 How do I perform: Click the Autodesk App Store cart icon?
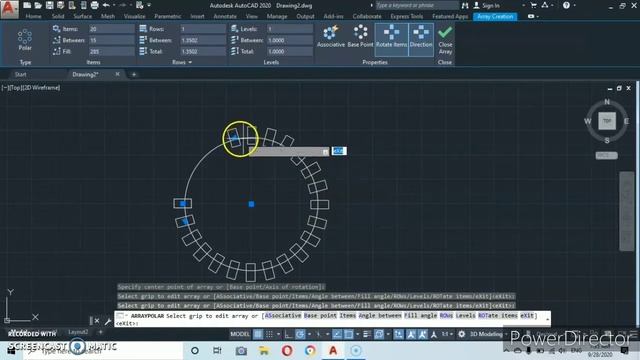coord(533,5)
